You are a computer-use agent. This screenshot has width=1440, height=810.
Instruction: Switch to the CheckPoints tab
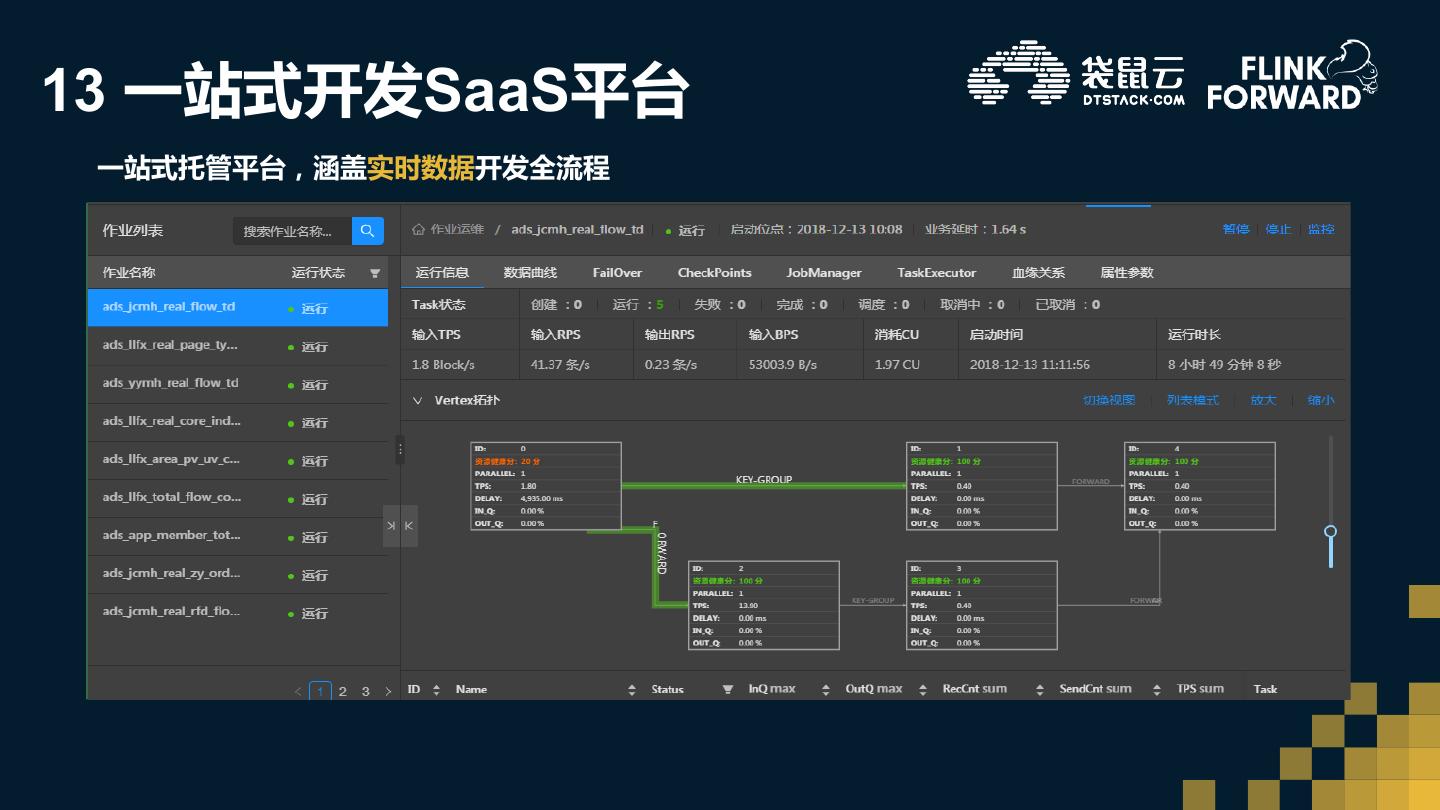click(x=714, y=272)
